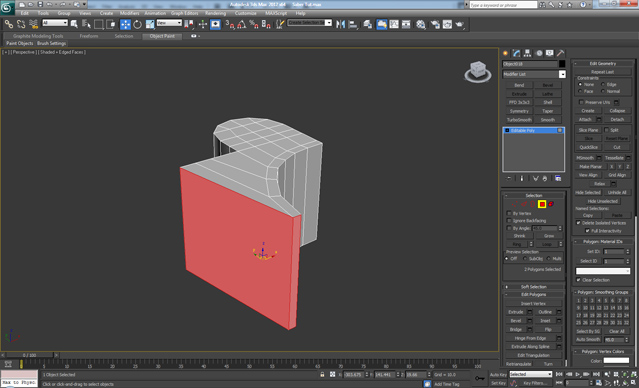Click the Detach button

point(617,119)
